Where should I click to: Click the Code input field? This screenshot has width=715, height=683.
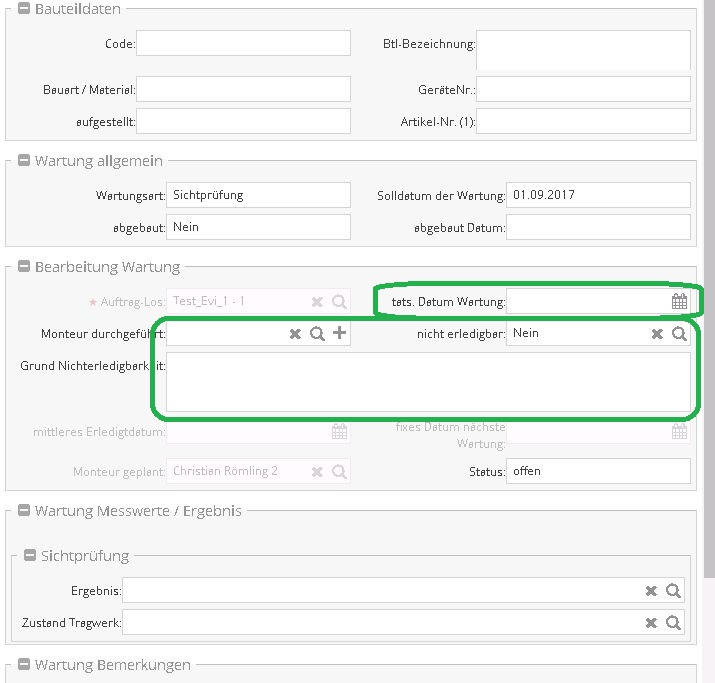[x=243, y=43]
